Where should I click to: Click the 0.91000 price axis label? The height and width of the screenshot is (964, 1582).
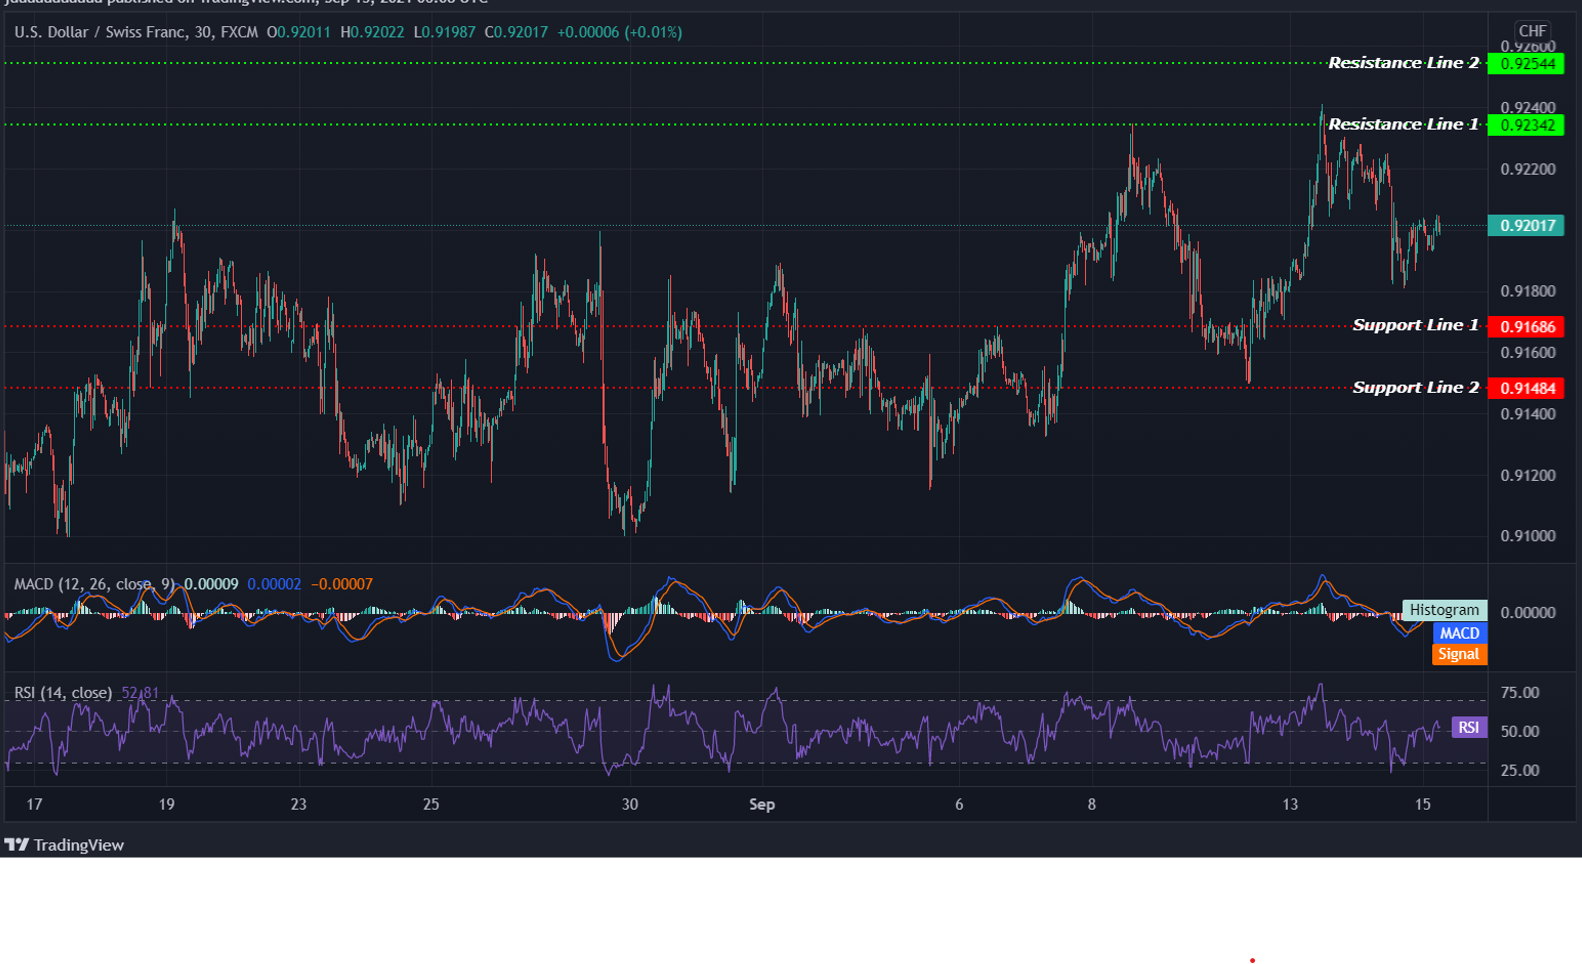[1528, 536]
